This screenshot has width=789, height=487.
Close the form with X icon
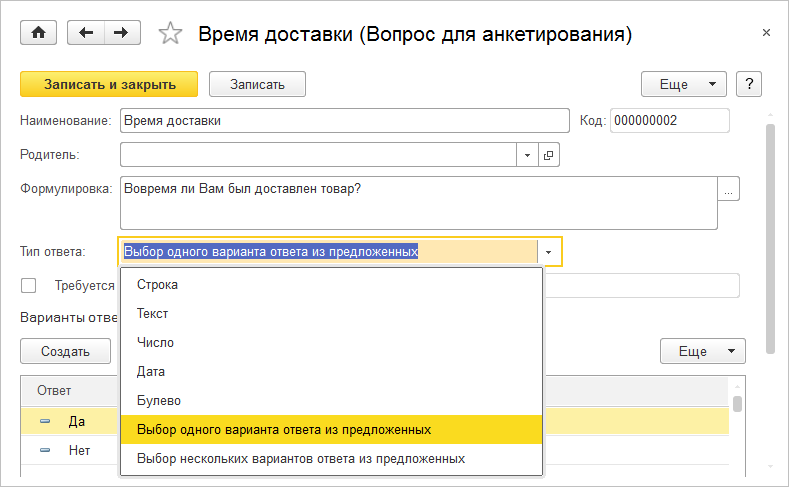[766, 33]
